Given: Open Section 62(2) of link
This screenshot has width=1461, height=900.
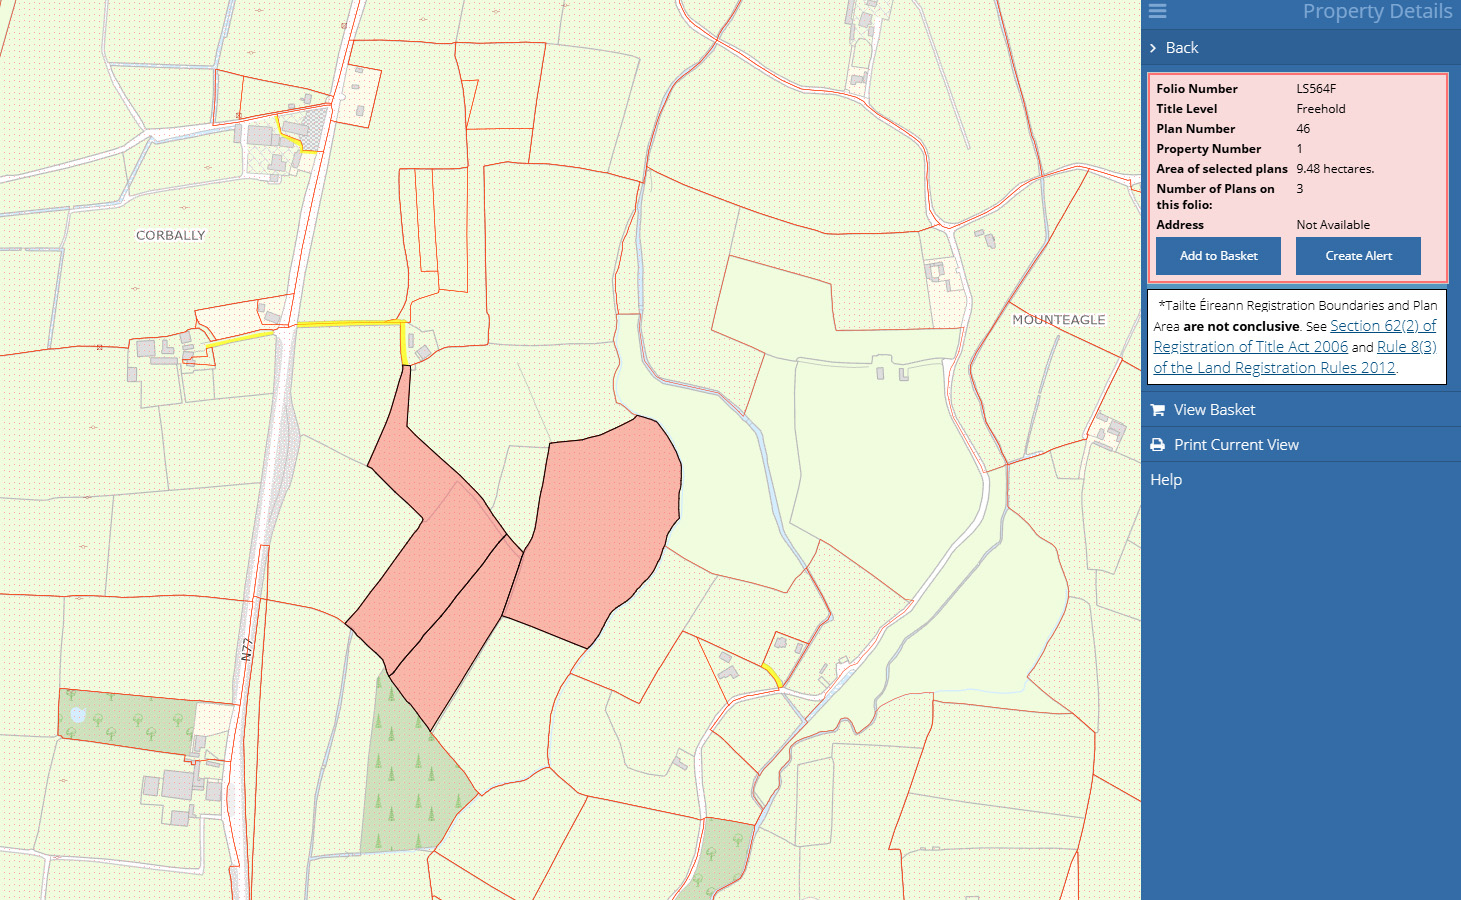Looking at the screenshot, I should (1383, 326).
